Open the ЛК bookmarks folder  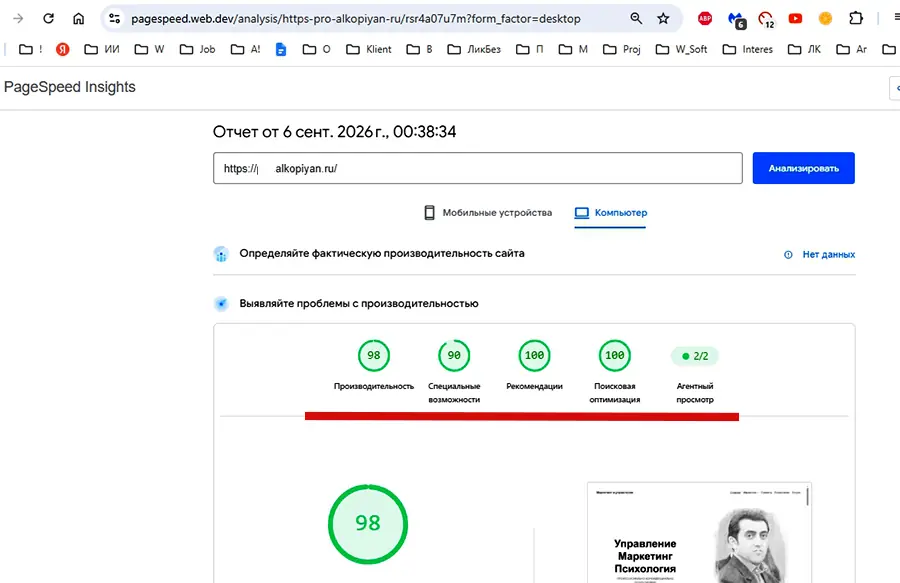804,49
